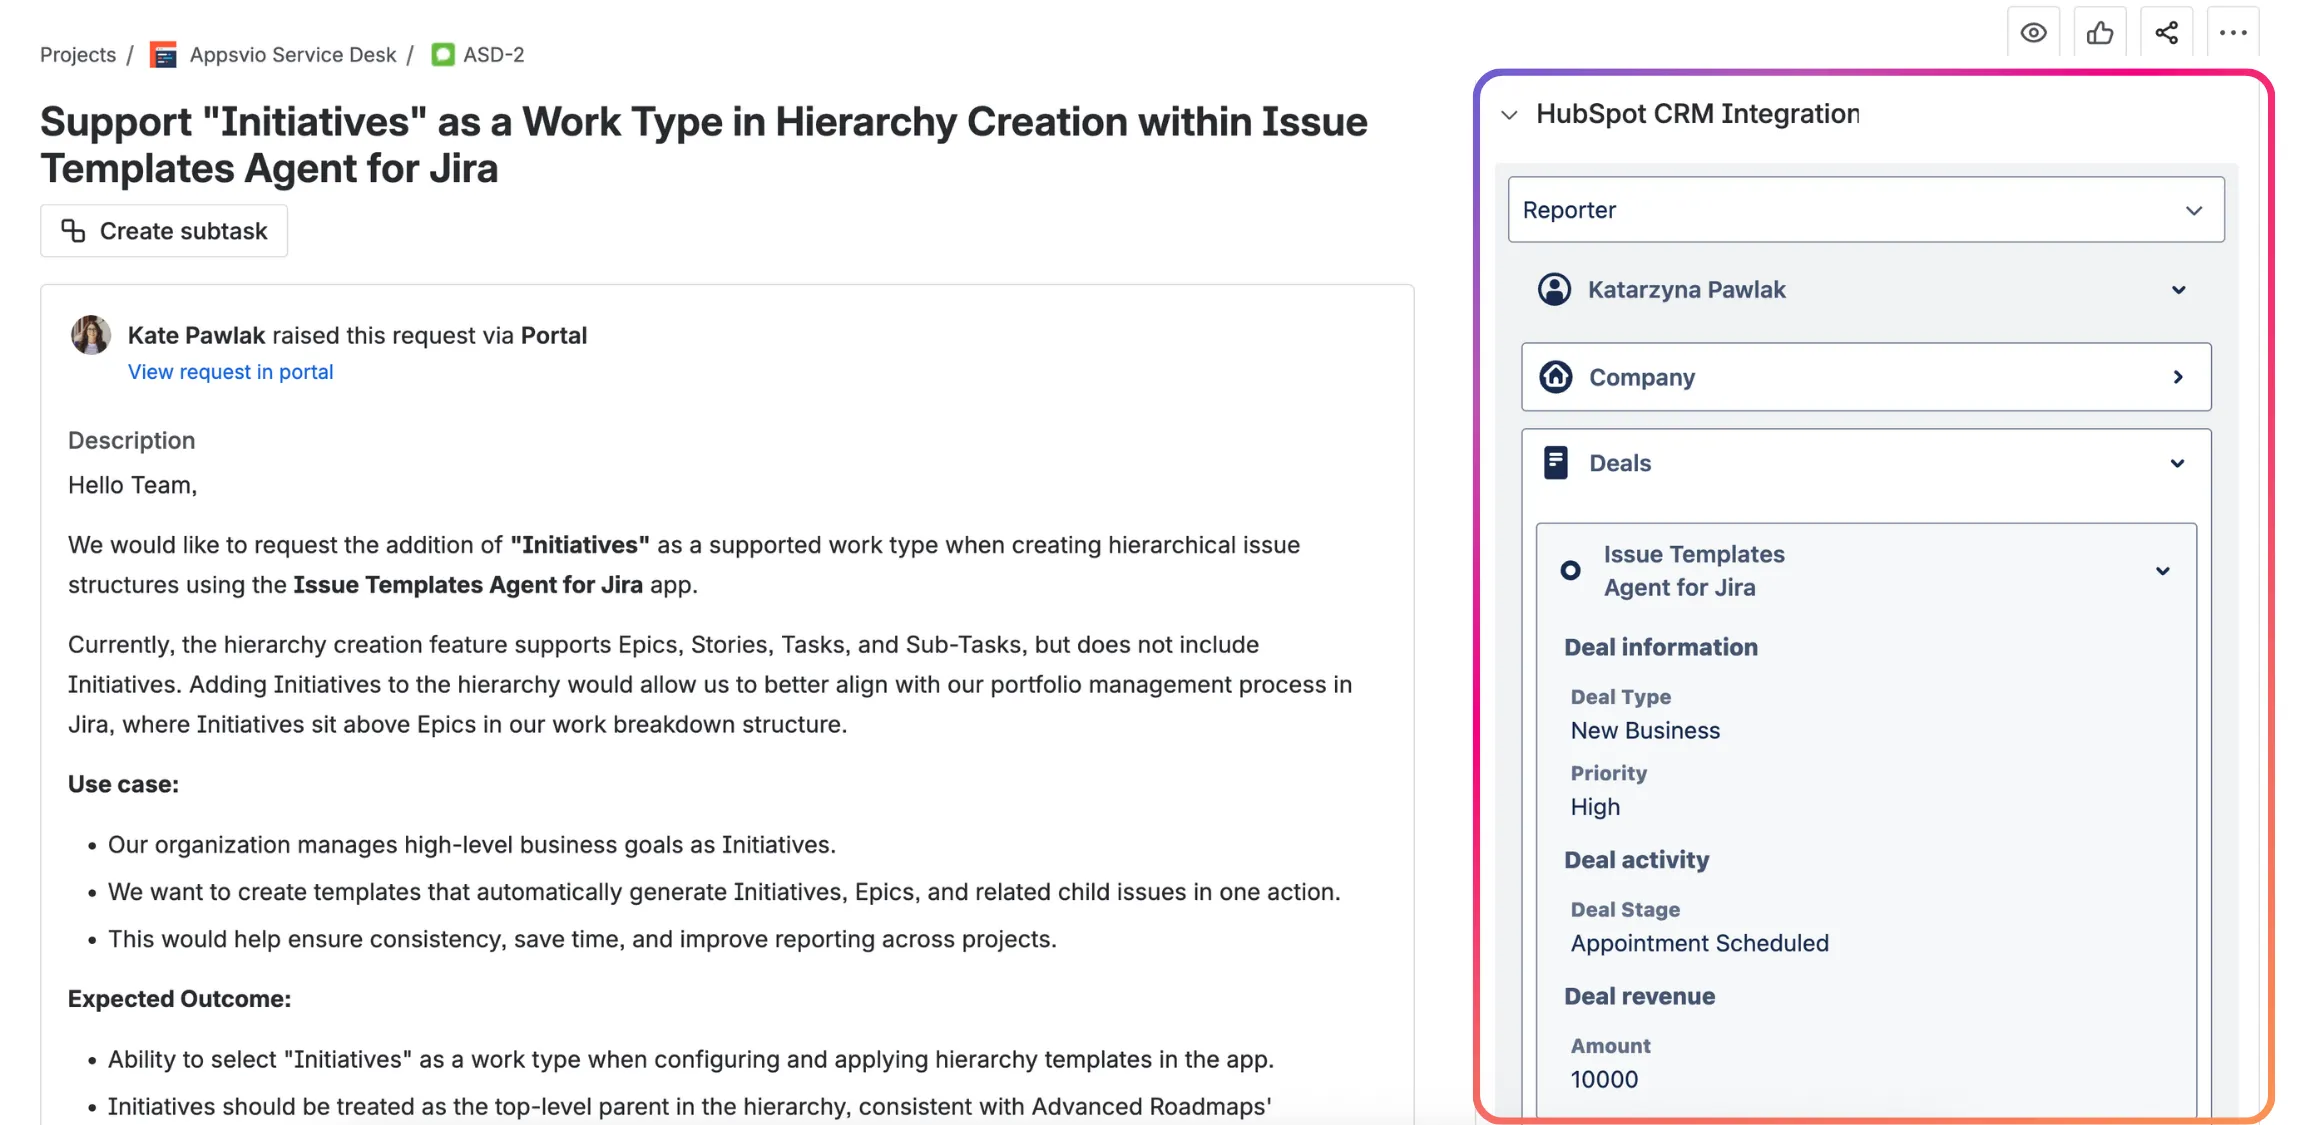Open the Appsvio Service Desk breadcrumb

292,54
